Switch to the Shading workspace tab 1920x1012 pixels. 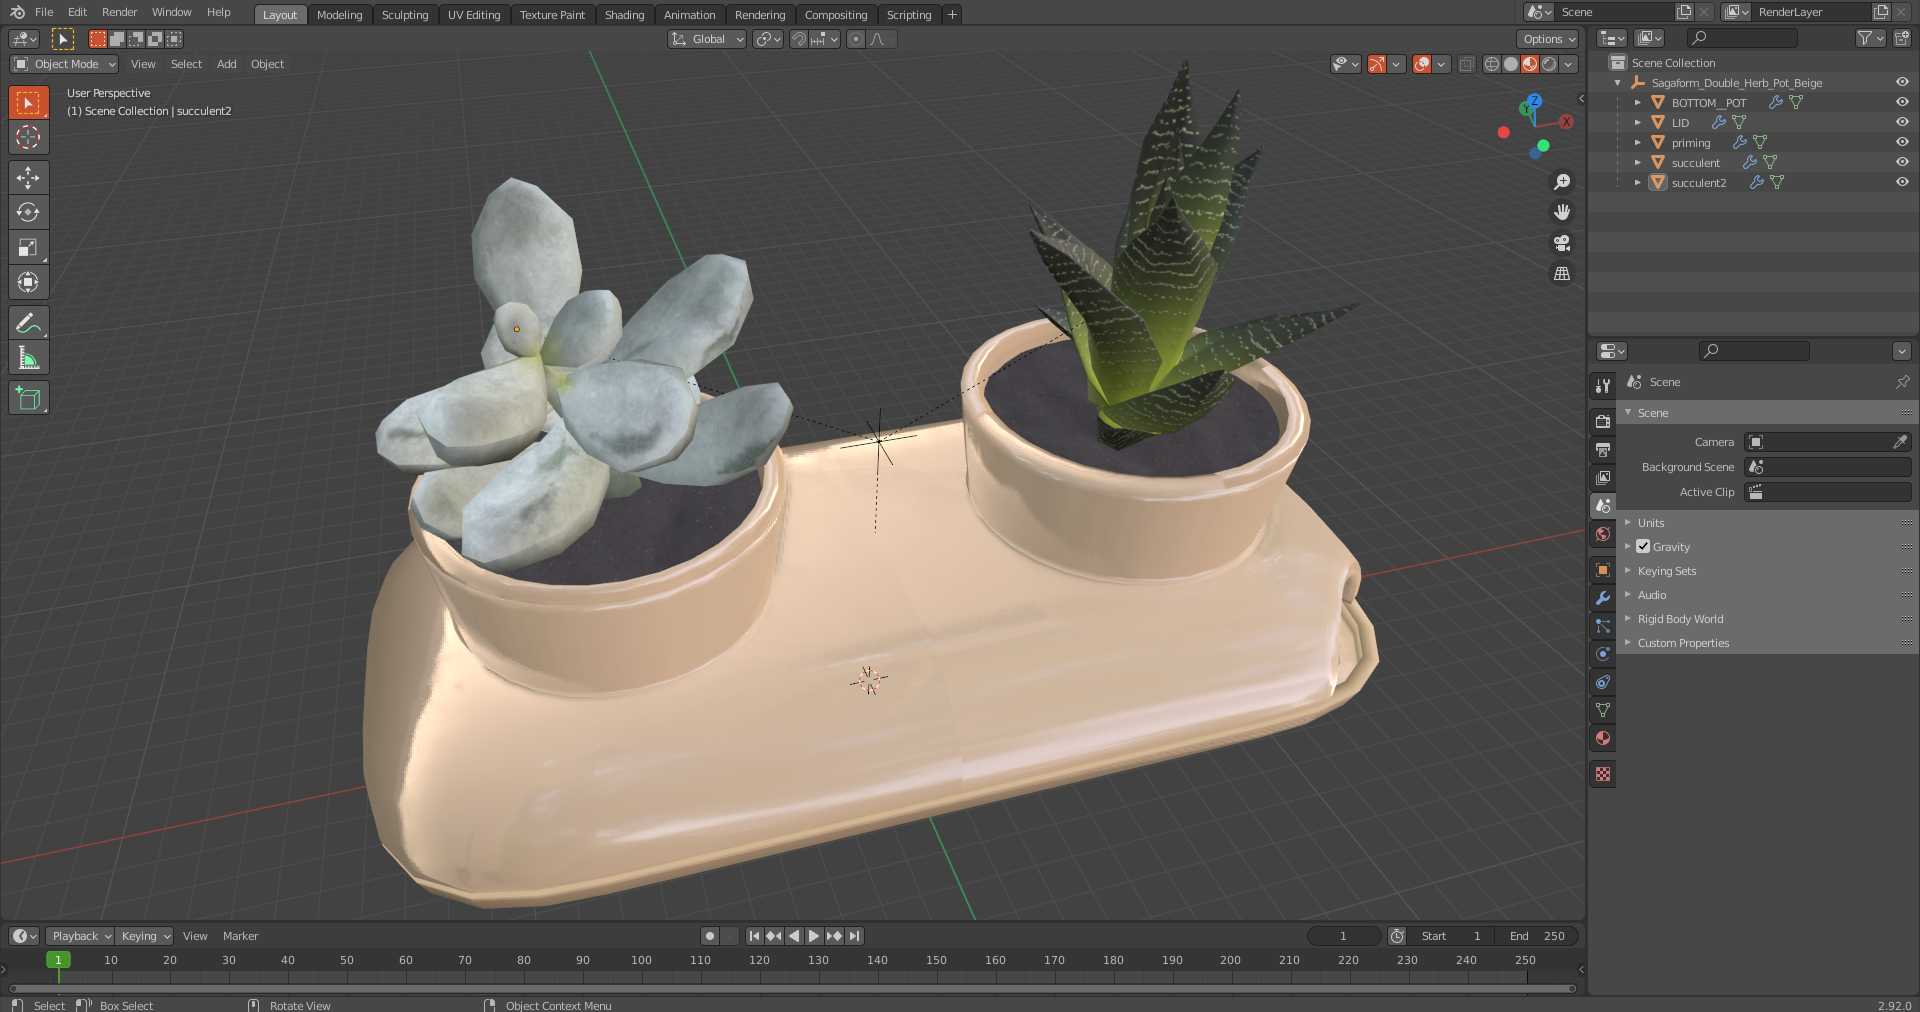tap(624, 15)
